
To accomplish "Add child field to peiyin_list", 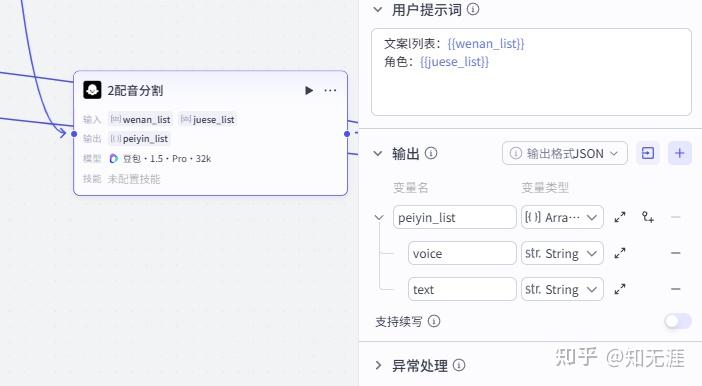I will (648, 217).
